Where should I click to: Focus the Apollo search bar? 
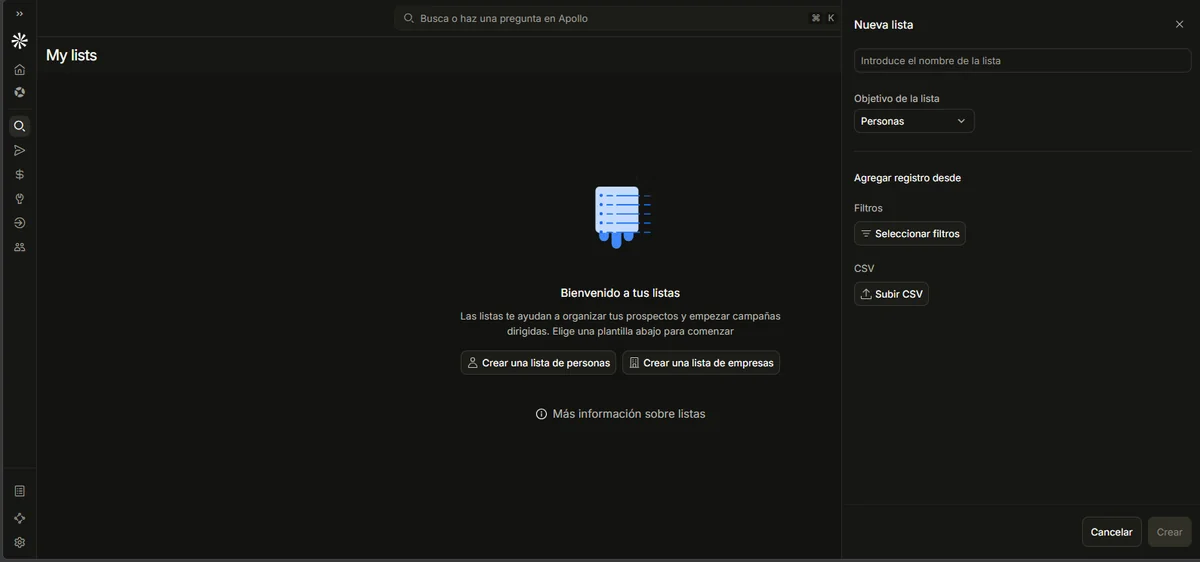pyautogui.click(x=618, y=18)
